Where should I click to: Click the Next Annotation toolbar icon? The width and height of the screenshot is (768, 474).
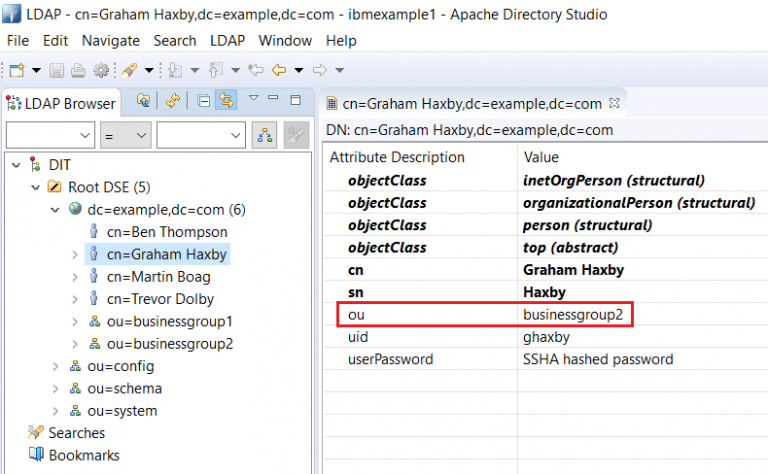175,71
